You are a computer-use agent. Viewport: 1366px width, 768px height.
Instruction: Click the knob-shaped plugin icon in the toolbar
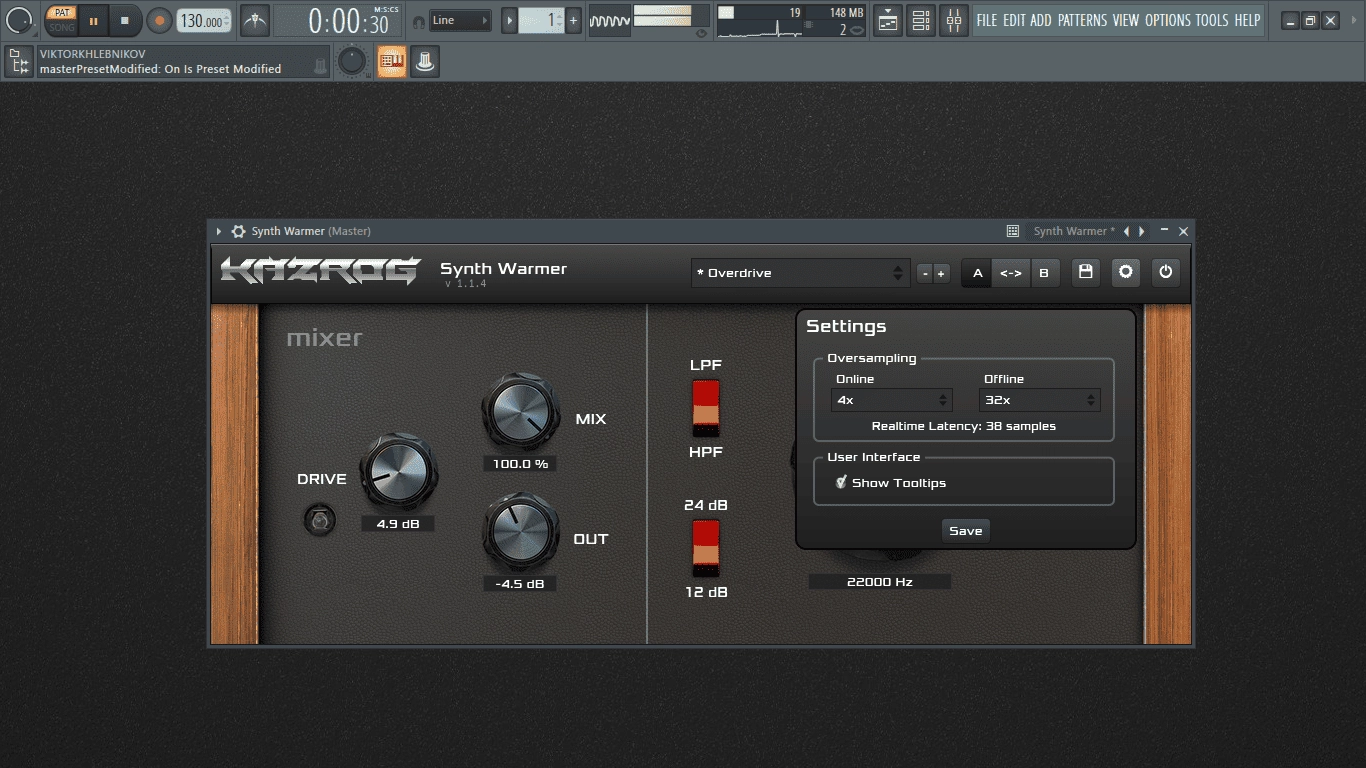click(425, 62)
